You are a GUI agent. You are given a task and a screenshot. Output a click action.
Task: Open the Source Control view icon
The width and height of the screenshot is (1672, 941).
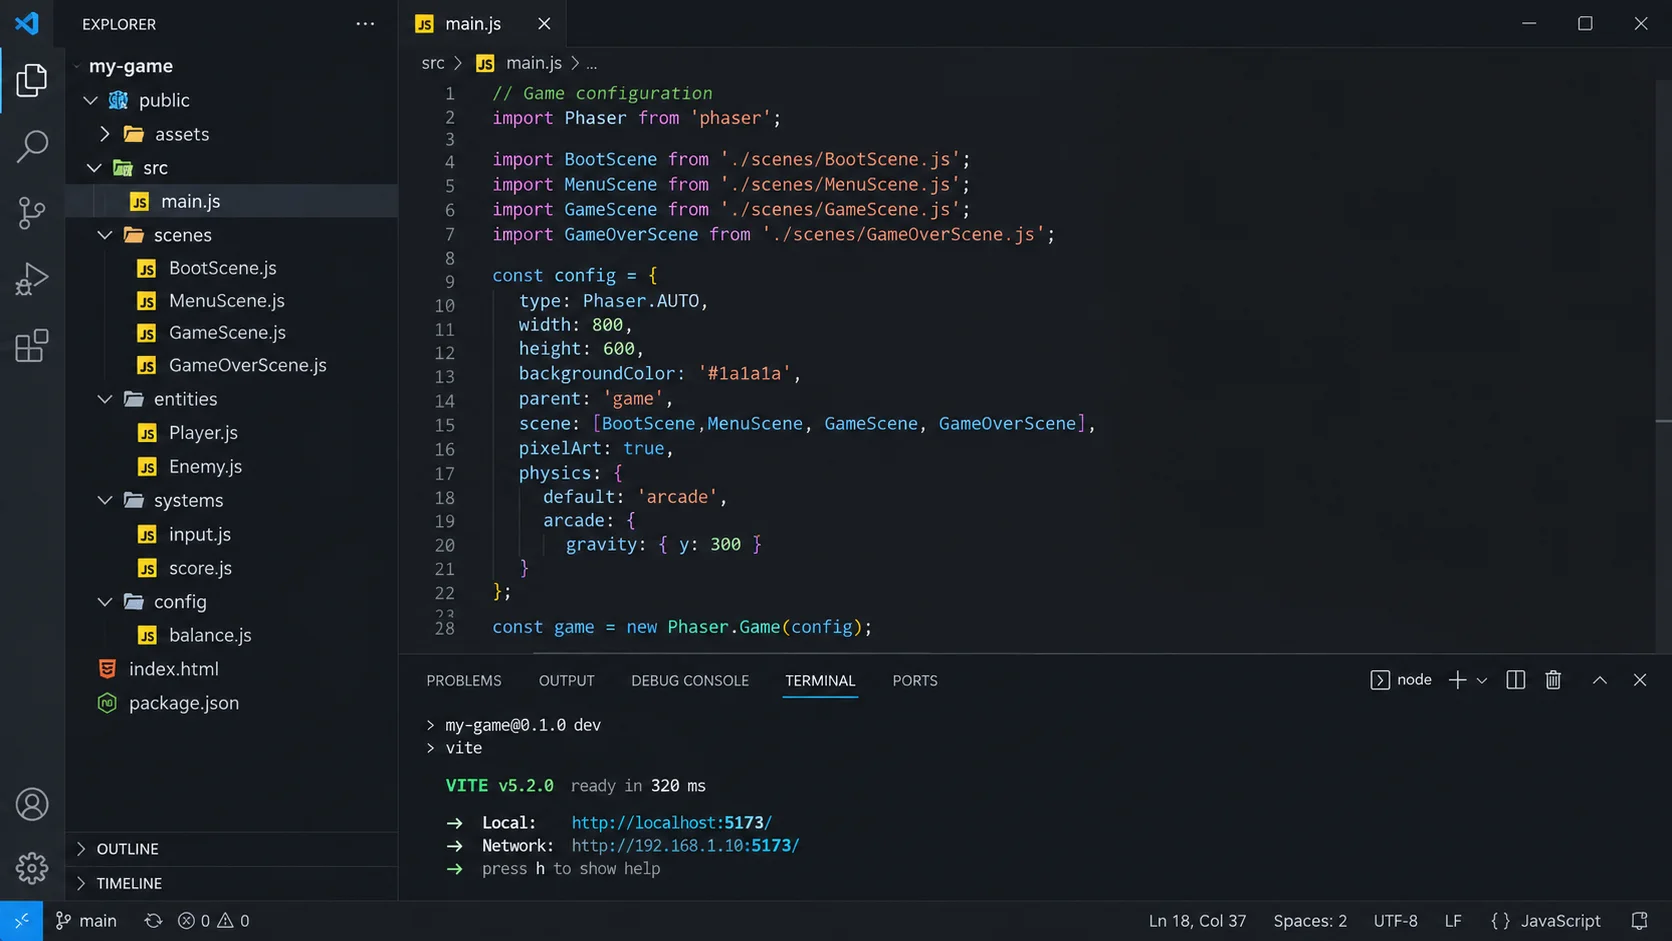(x=32, y=212)
